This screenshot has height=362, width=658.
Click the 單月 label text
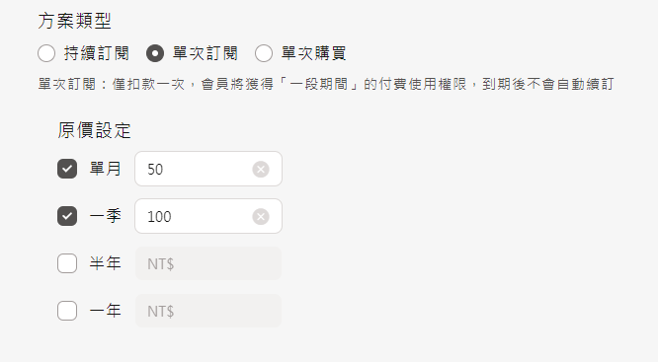105,169
